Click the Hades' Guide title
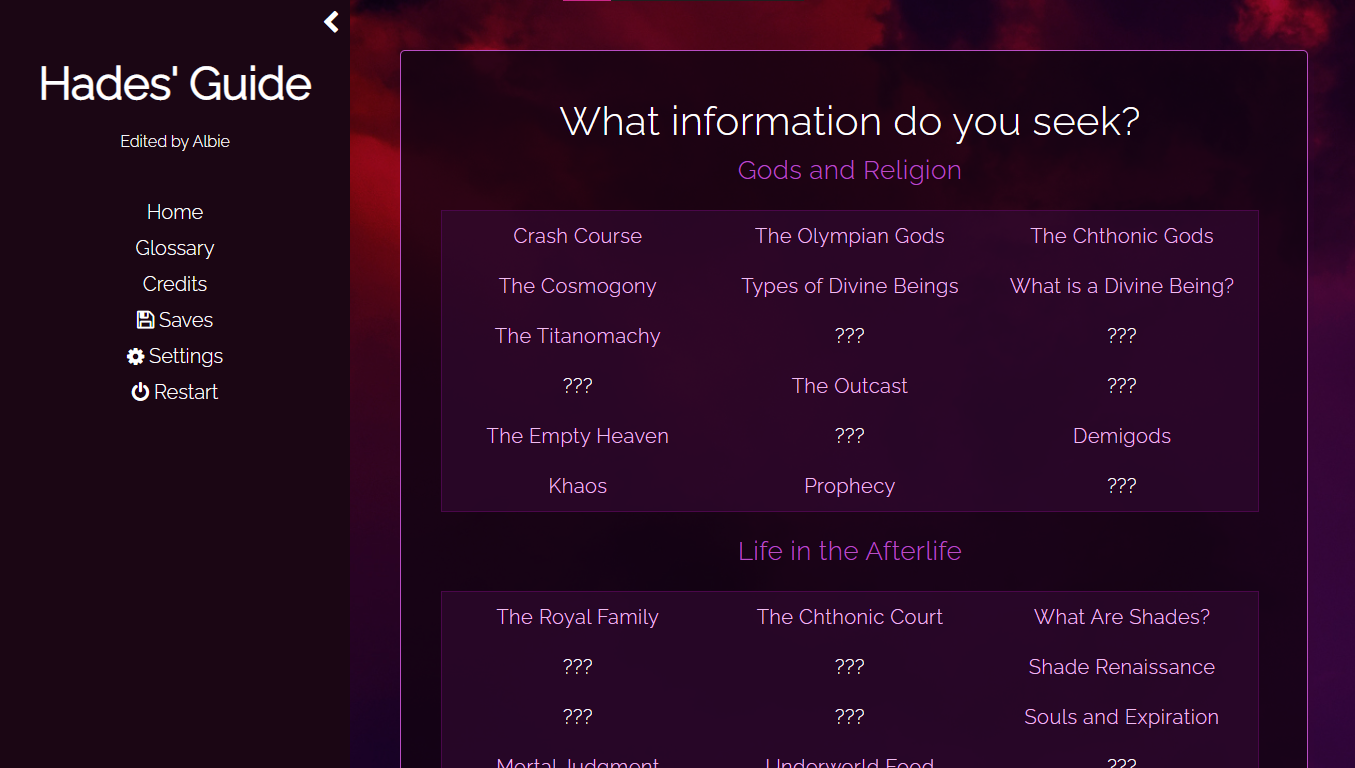This screenshot has width=1355, height=768. pyautogui.click(x=175, y=84)
